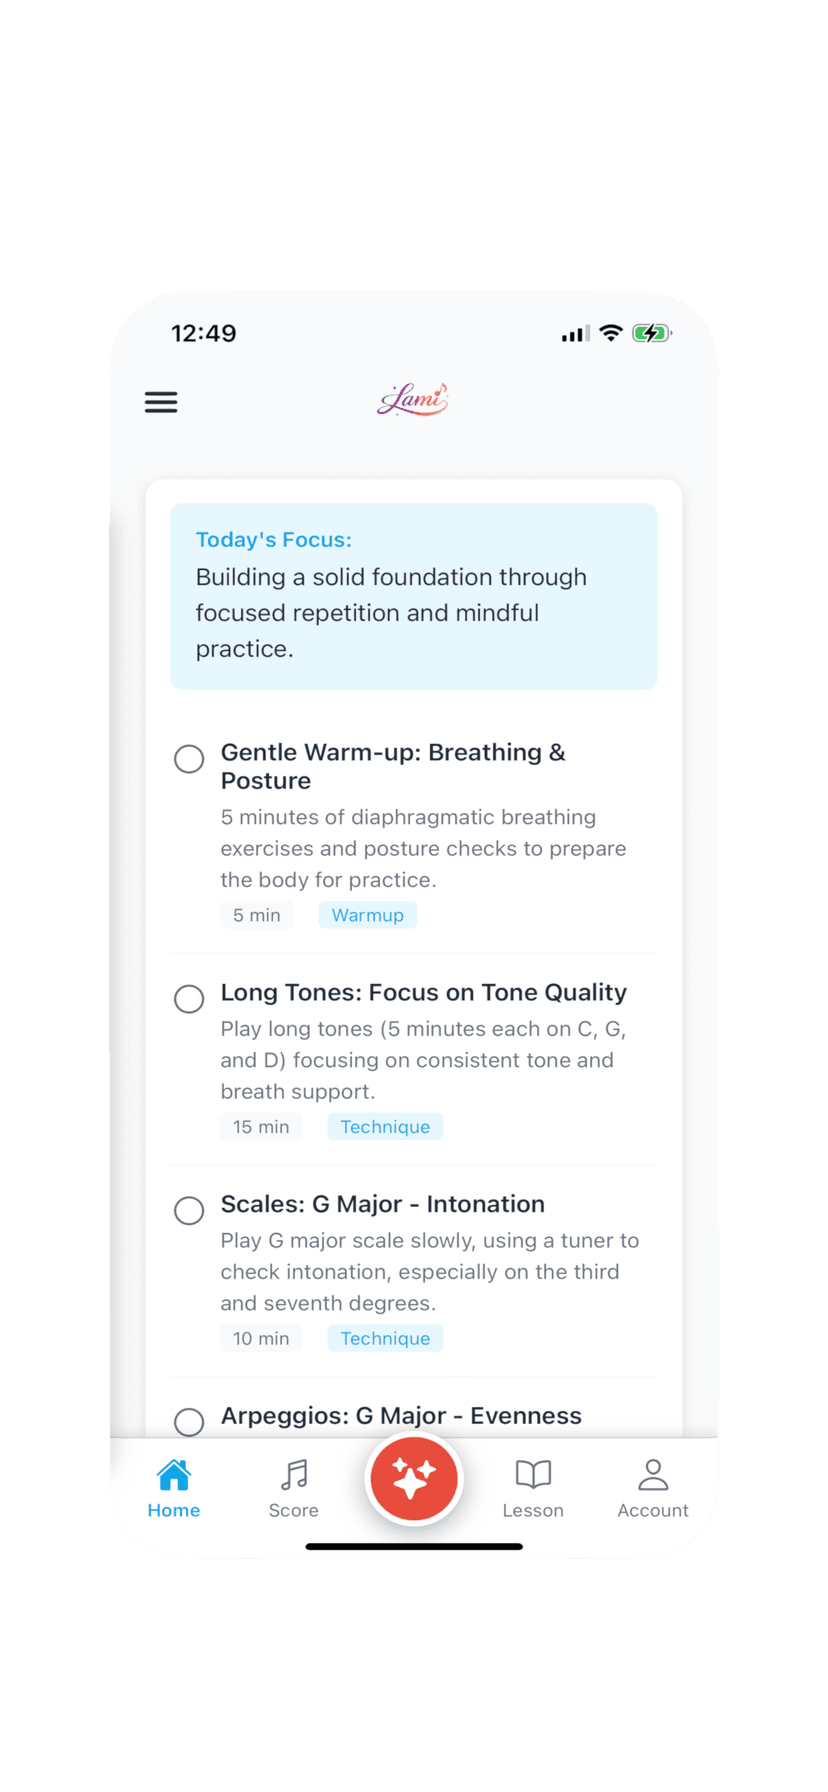Screen dimensions: 828x1792
Task: Tap the Wi-Fi status icon
Action: point(610,333)
